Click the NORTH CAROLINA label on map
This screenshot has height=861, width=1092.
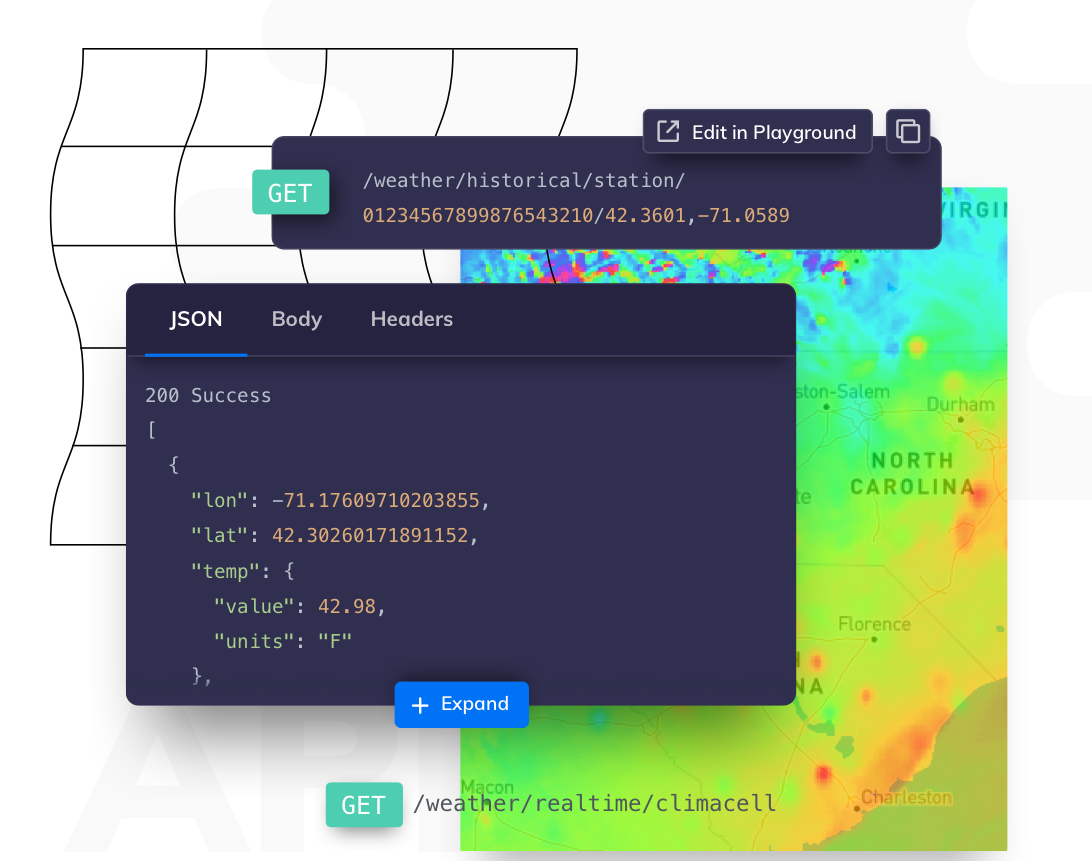coord(912,474)
